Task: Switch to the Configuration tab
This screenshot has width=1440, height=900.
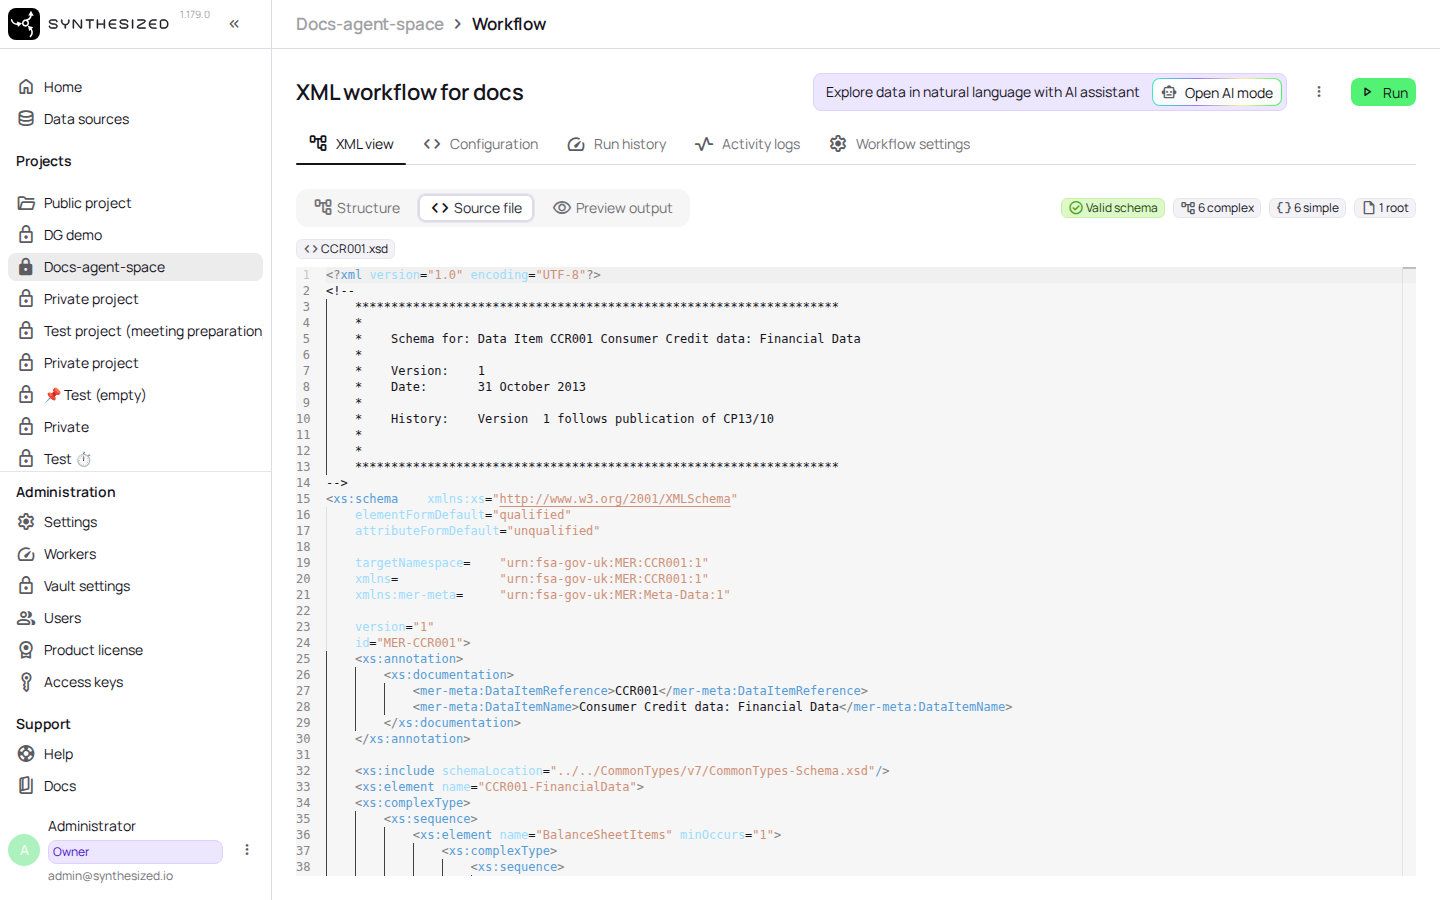Action: 481,144
